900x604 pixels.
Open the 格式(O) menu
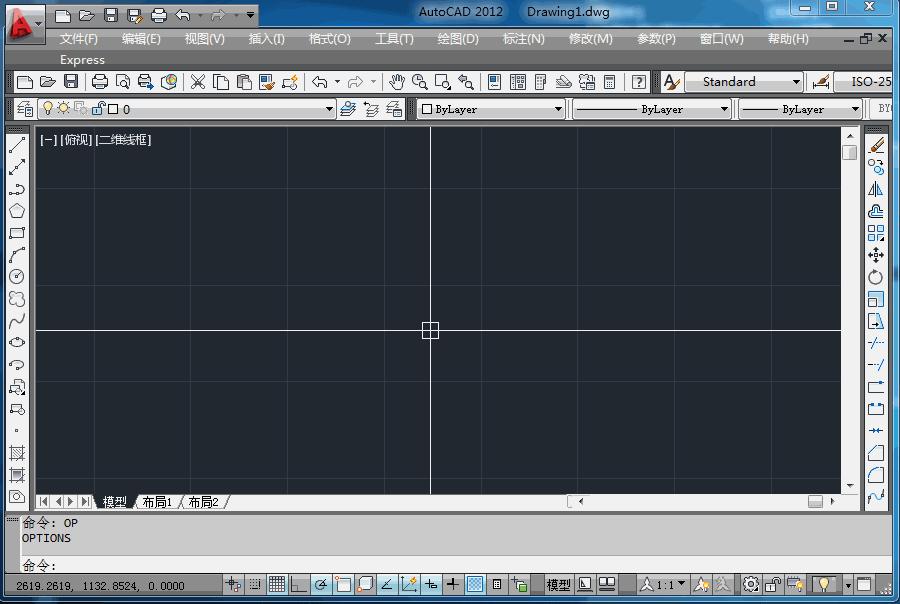pyautogui.click(x=329, y=39)
